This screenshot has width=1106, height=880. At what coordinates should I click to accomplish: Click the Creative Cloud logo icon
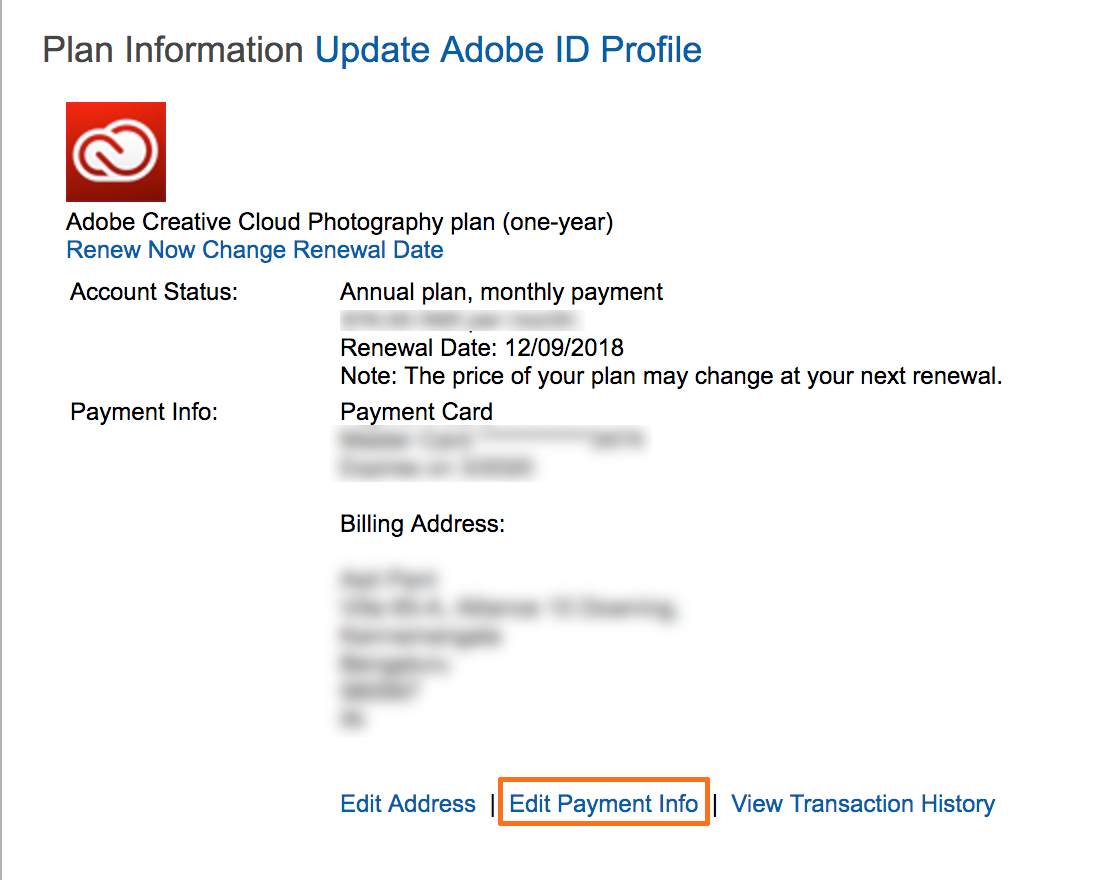[116, 152]
